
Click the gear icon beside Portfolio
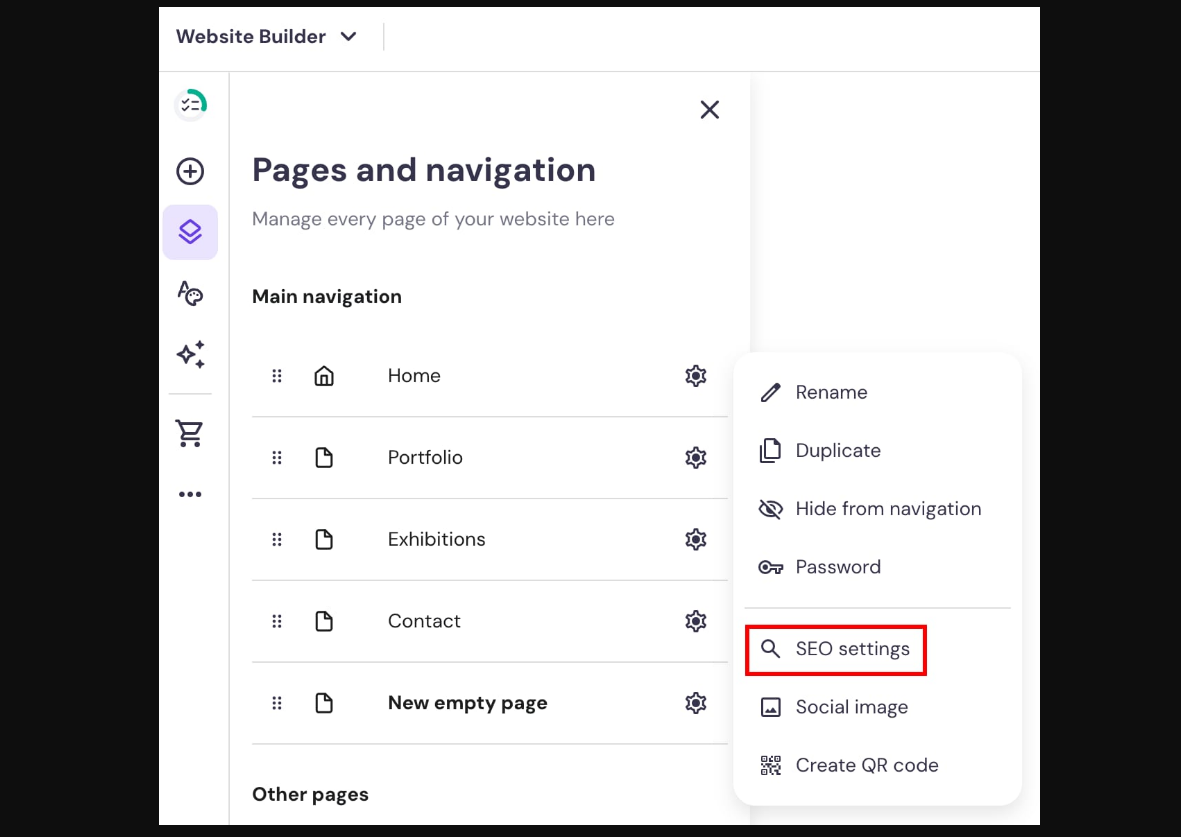(695, 457)
